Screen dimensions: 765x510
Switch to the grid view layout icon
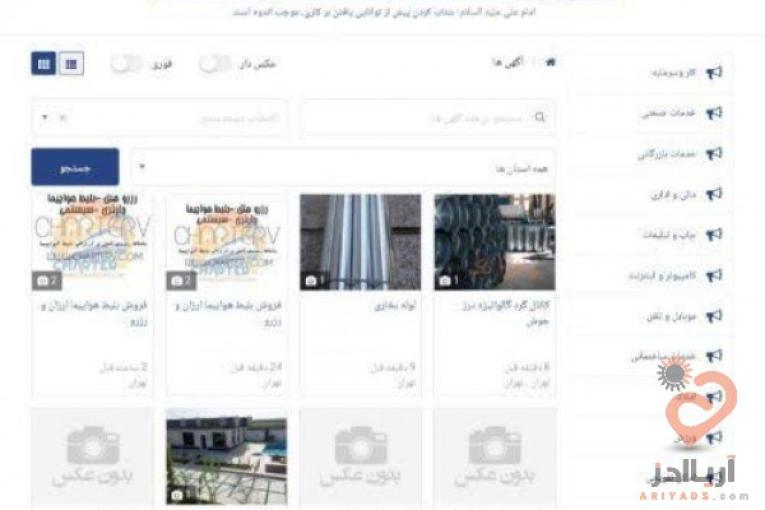click(43, 64)
